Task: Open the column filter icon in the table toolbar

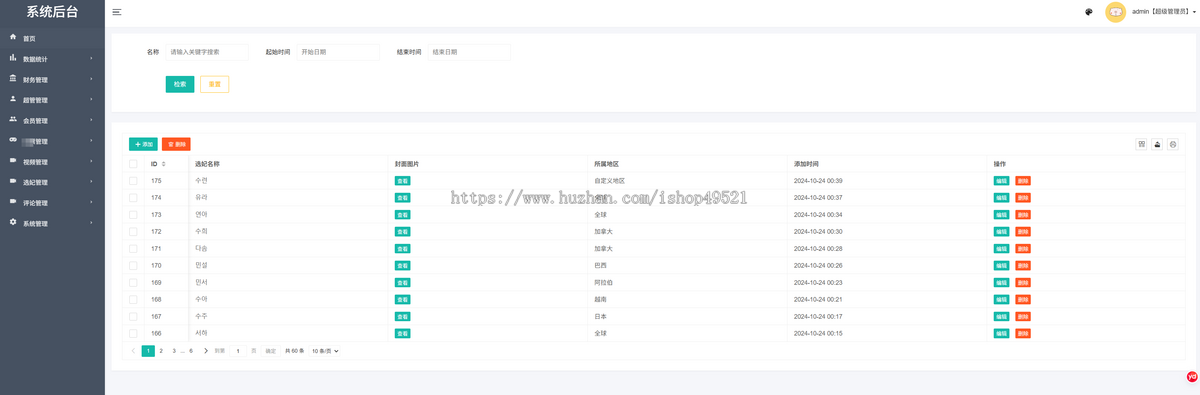Action: [1141, 144]
